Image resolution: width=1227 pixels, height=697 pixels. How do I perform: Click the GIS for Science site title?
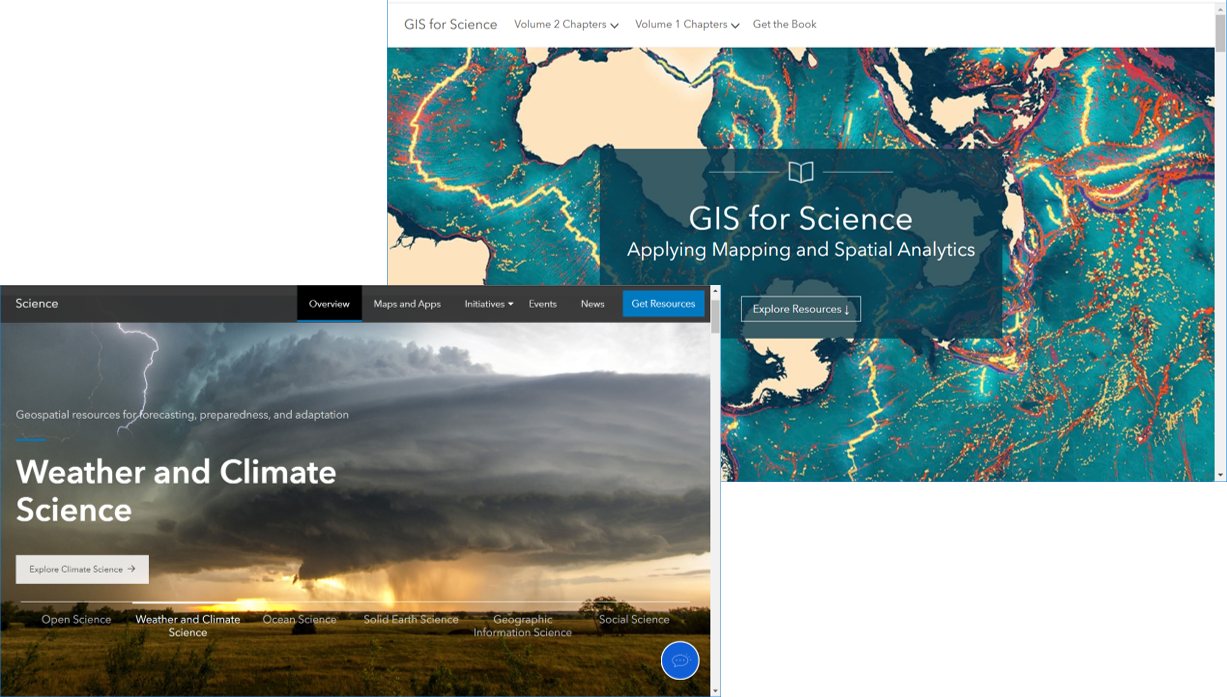point(450,25)
